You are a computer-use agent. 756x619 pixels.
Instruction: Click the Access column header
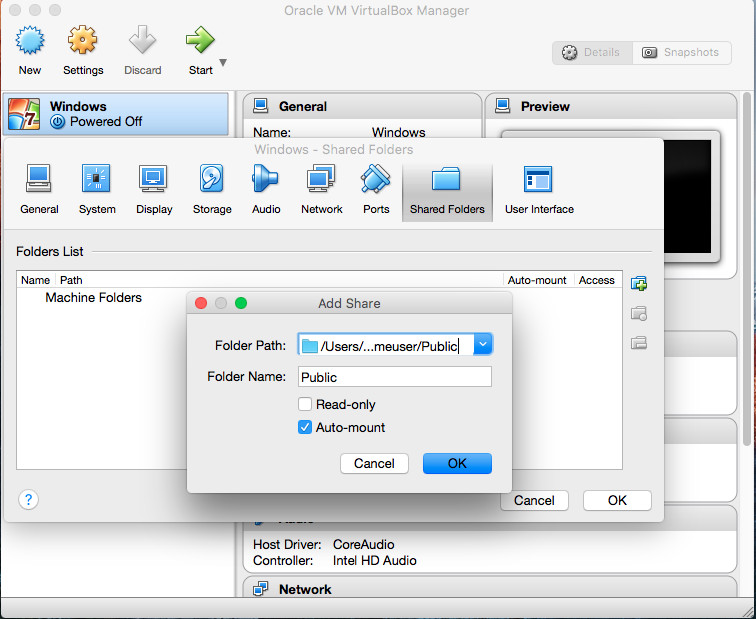coord(597,280)
